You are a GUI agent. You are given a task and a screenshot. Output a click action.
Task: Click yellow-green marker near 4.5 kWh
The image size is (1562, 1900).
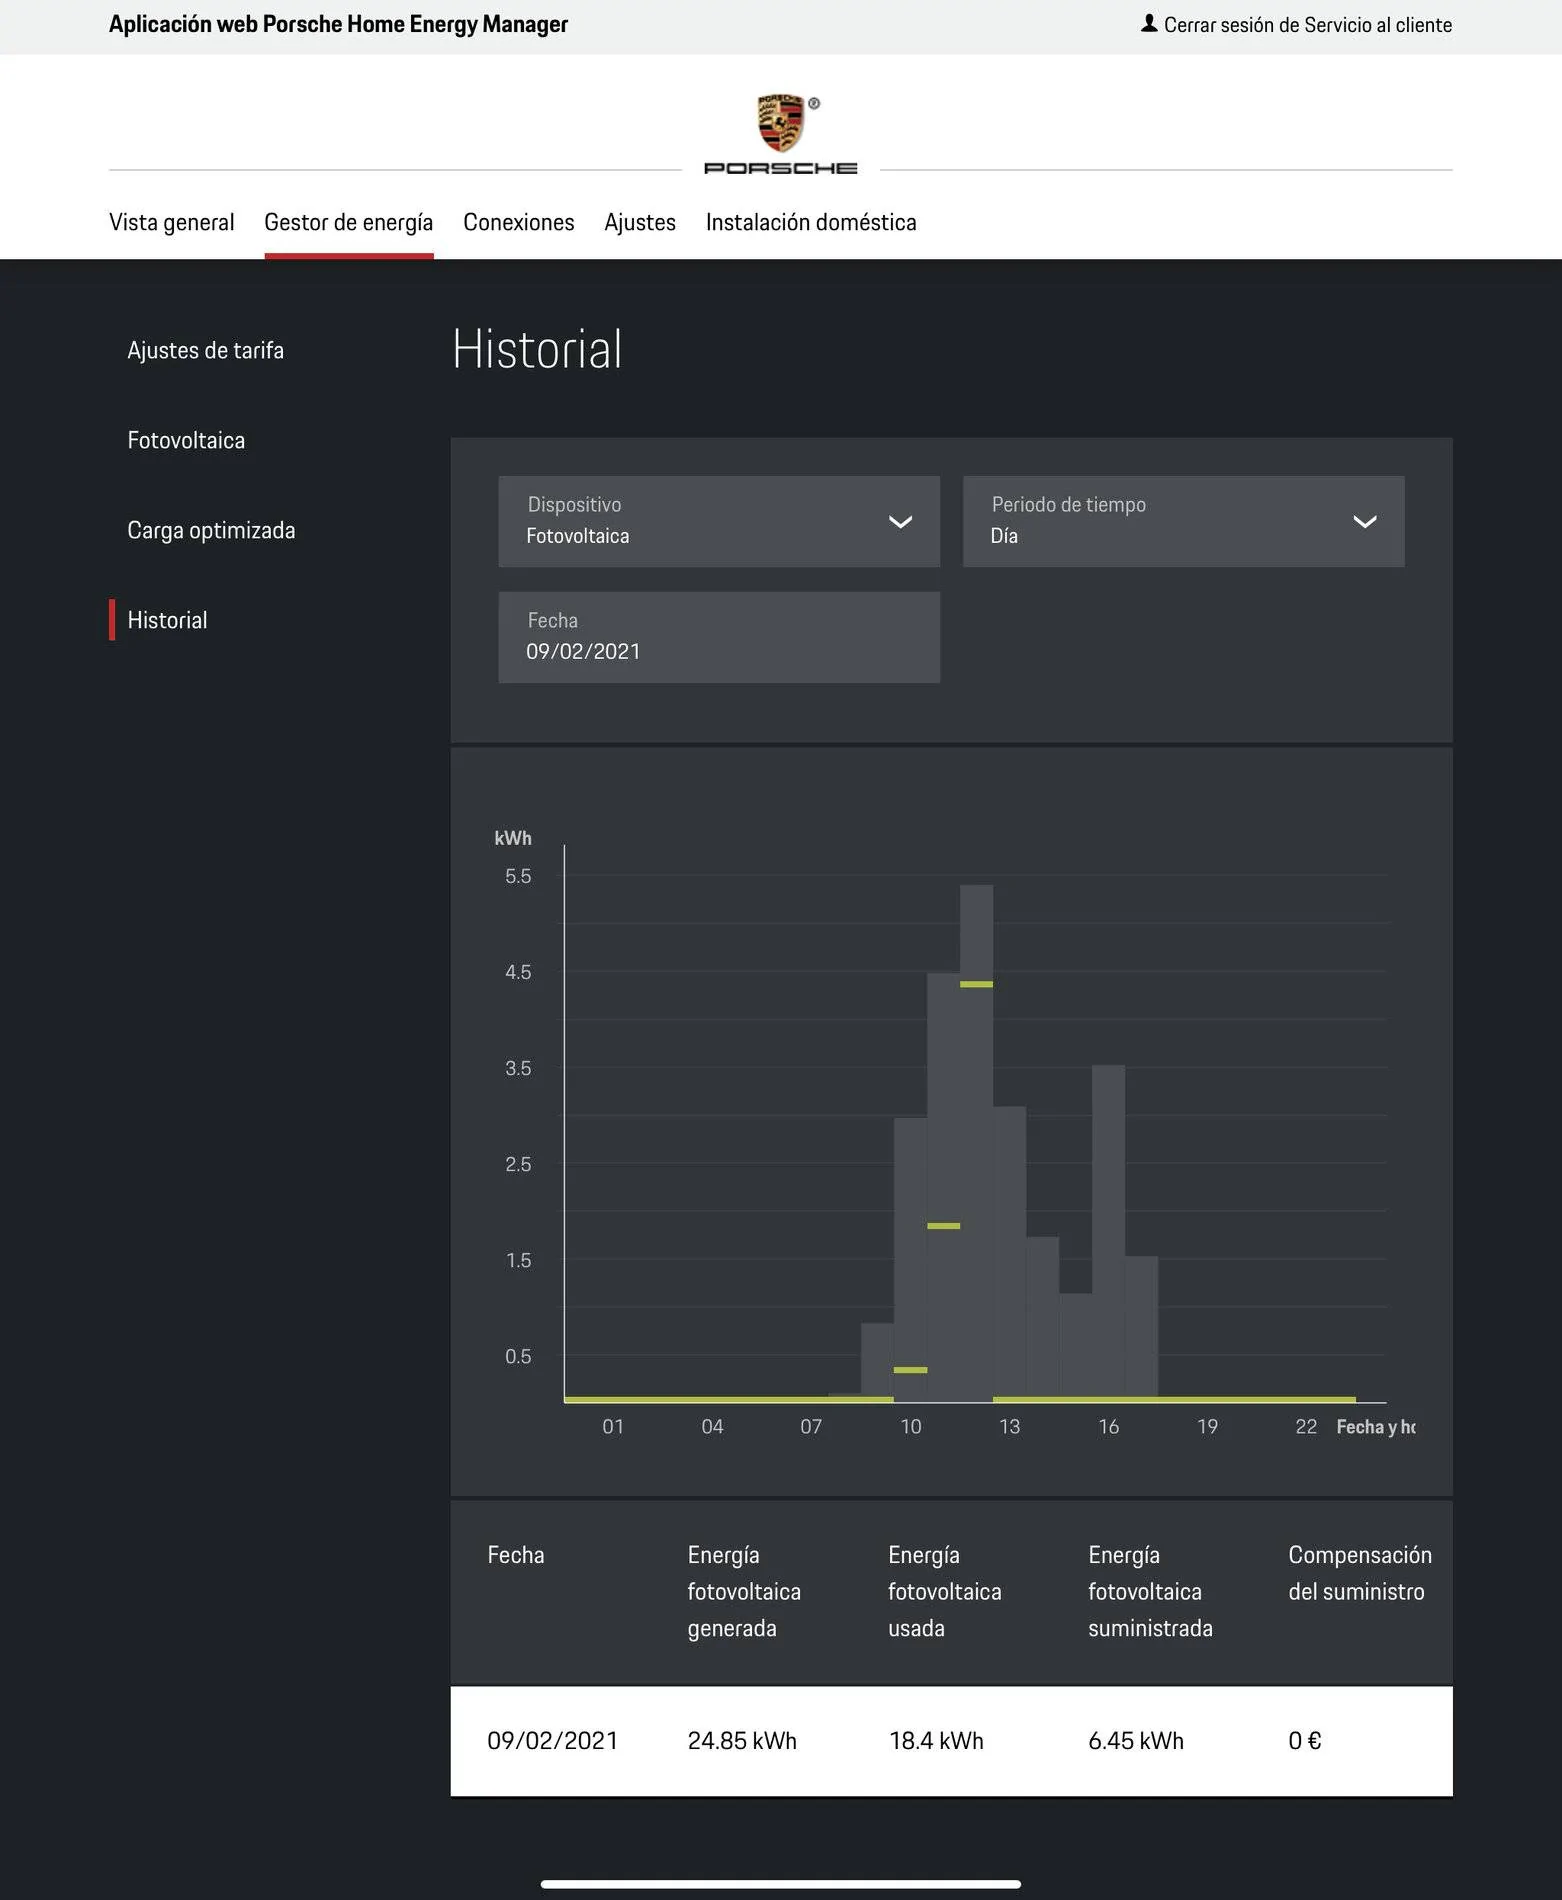[976, 984]
